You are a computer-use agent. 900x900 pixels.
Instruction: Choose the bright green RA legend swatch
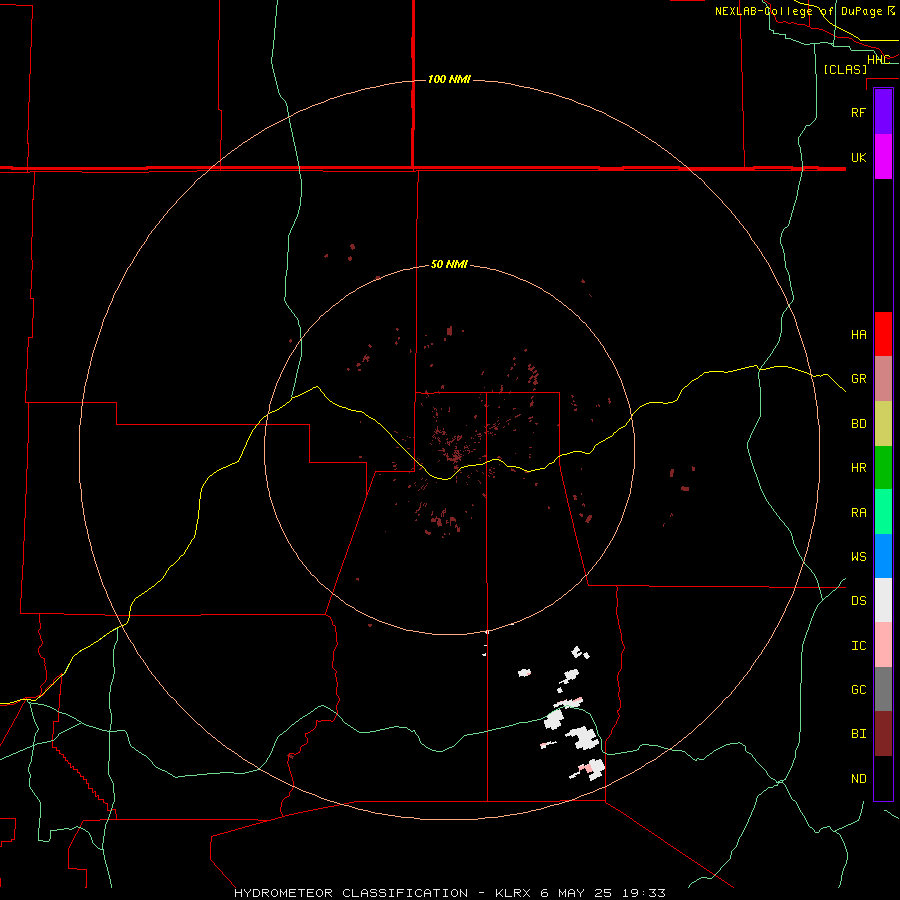point(883,512)
